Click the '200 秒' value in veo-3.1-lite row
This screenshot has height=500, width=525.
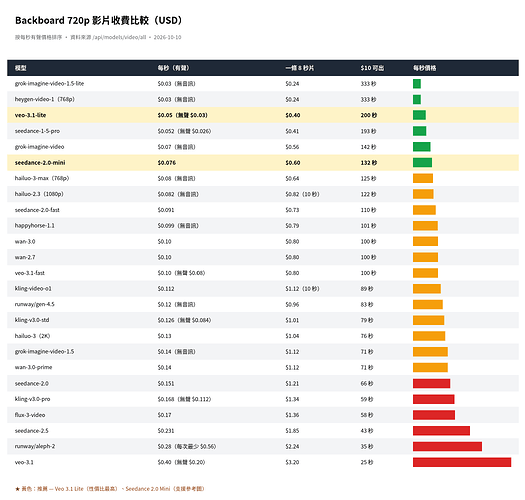coord(369,115)
